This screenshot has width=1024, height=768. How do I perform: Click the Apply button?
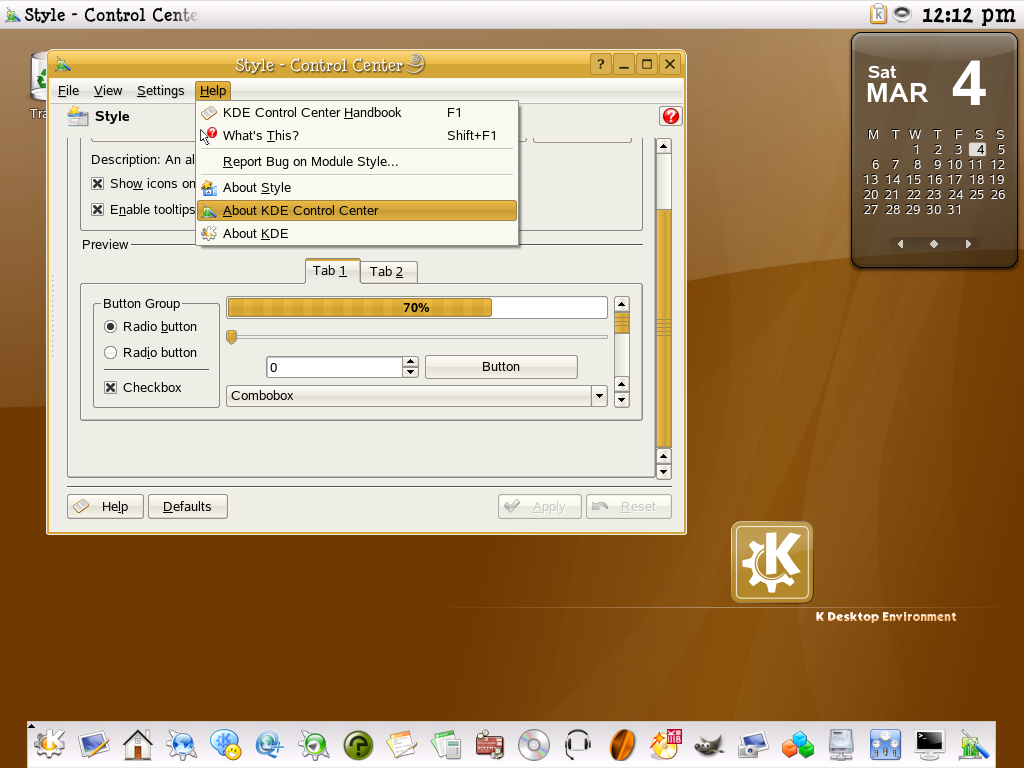pyautogui.click(x=539, y=506)
